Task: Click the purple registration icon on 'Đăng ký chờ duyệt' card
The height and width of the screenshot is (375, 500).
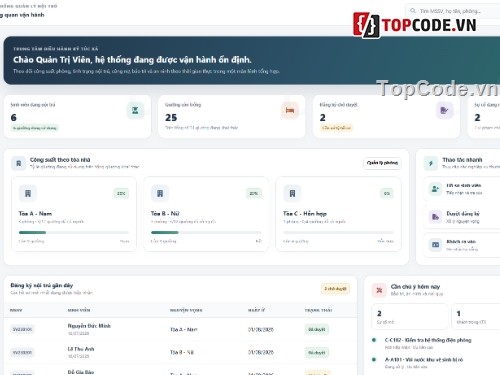Action: click(x=444, y=110)
